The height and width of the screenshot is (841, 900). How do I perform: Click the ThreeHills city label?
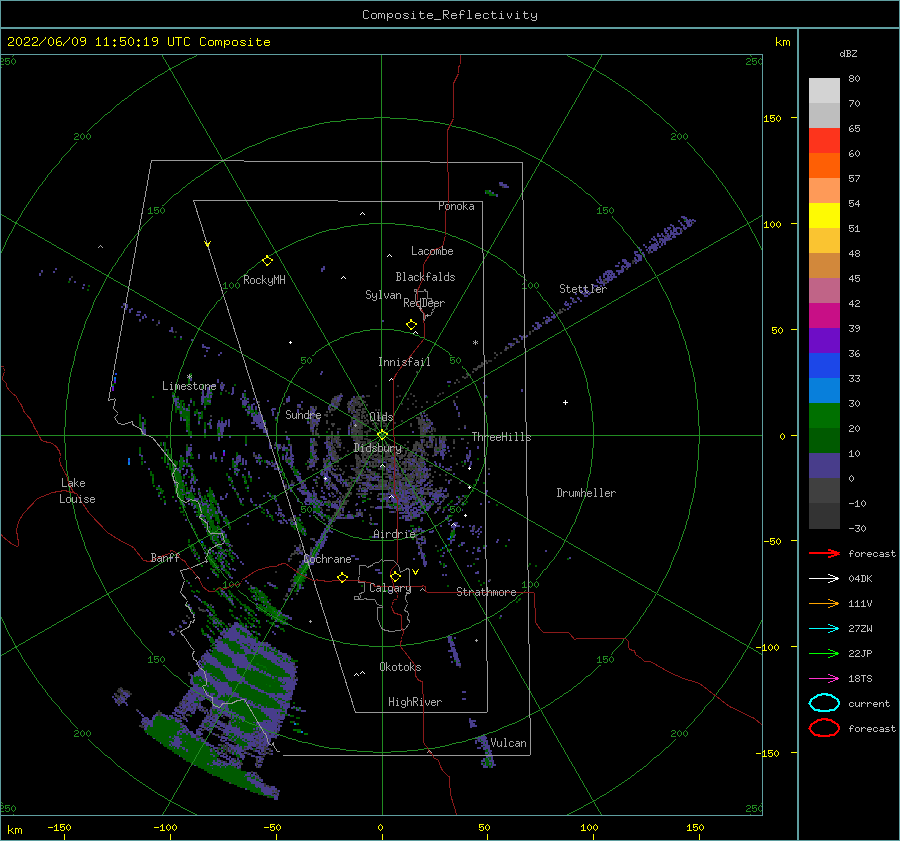point(502,437)
